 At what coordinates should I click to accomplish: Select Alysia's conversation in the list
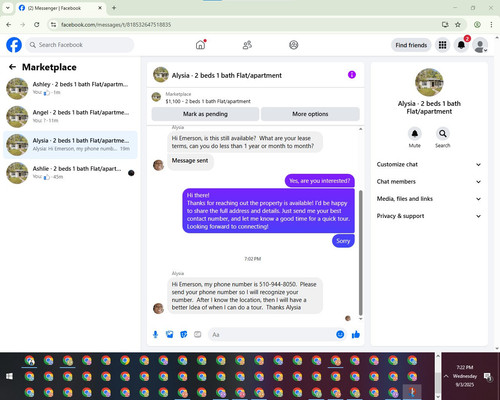click(x=70, y=144)
